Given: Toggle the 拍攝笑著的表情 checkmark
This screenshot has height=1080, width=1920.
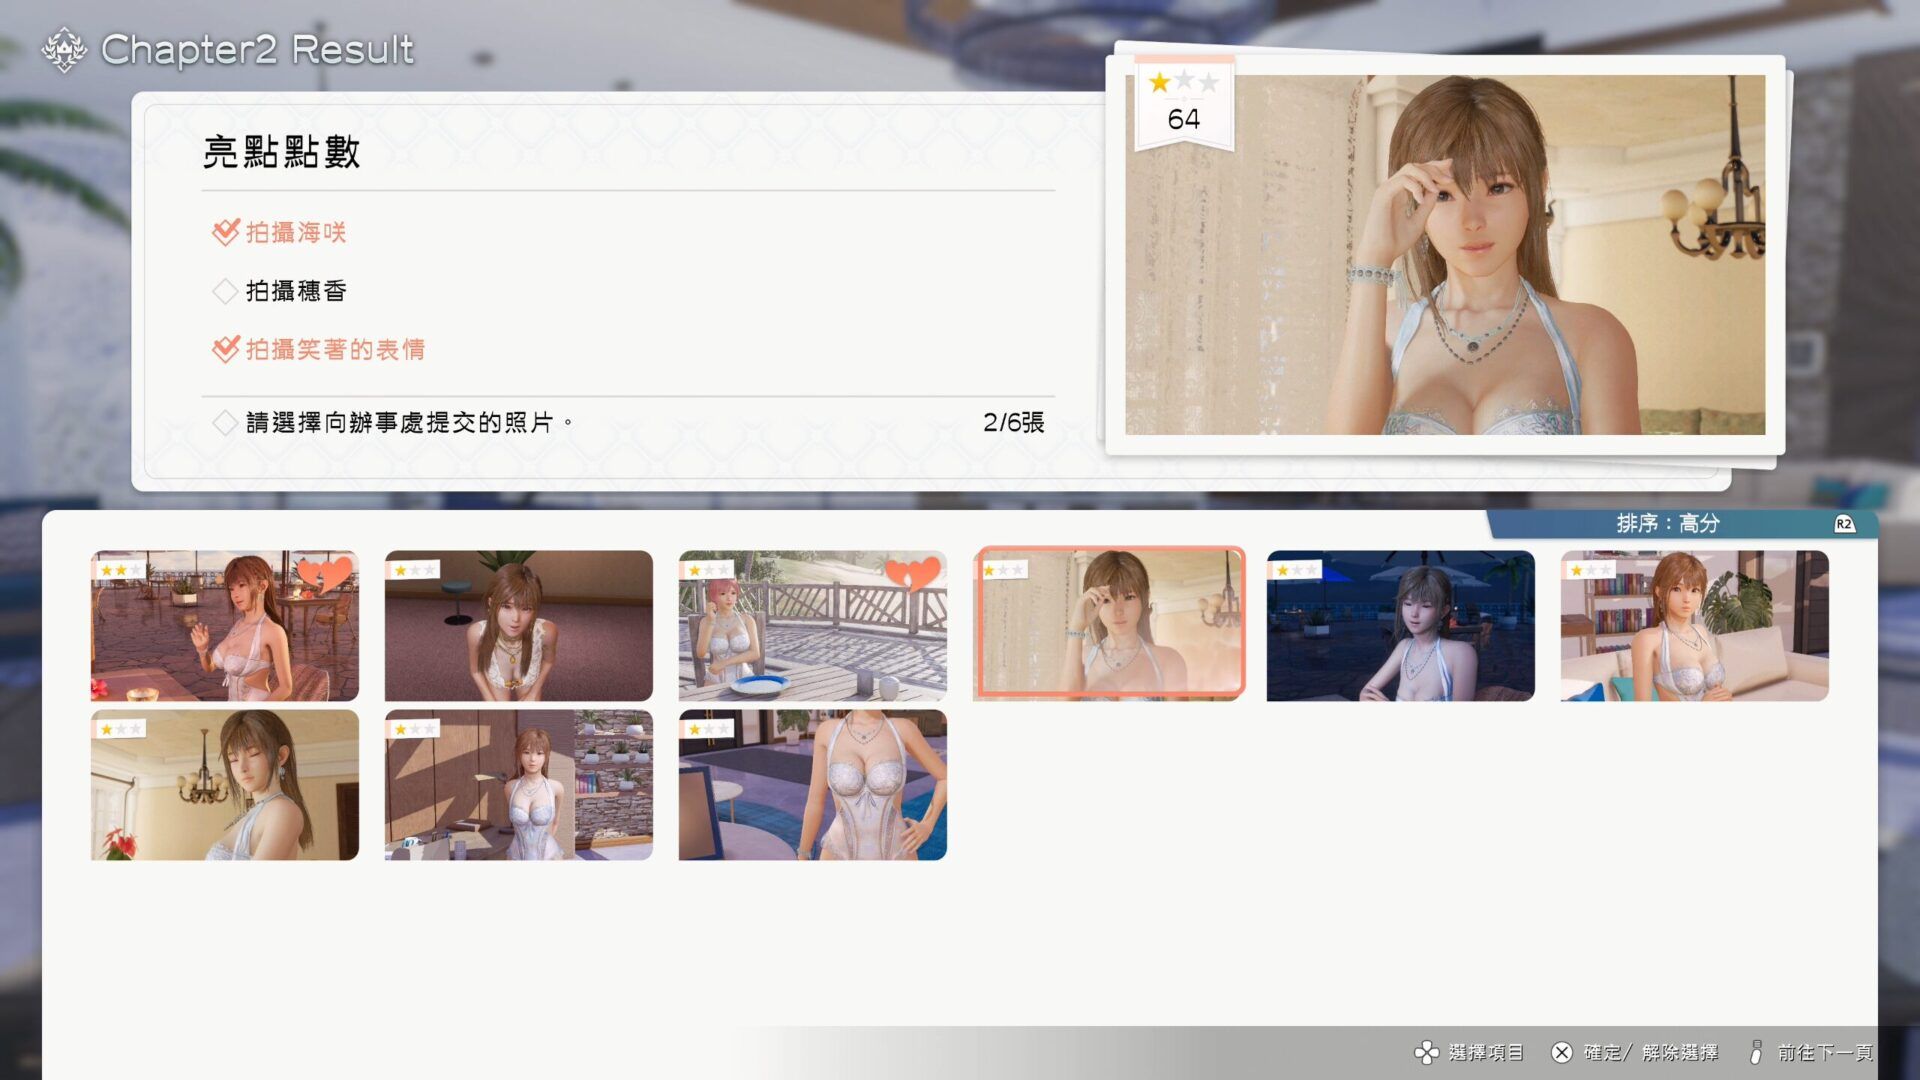Looking at the screenshot, I should pyautogui.click(x=226, y=349).
